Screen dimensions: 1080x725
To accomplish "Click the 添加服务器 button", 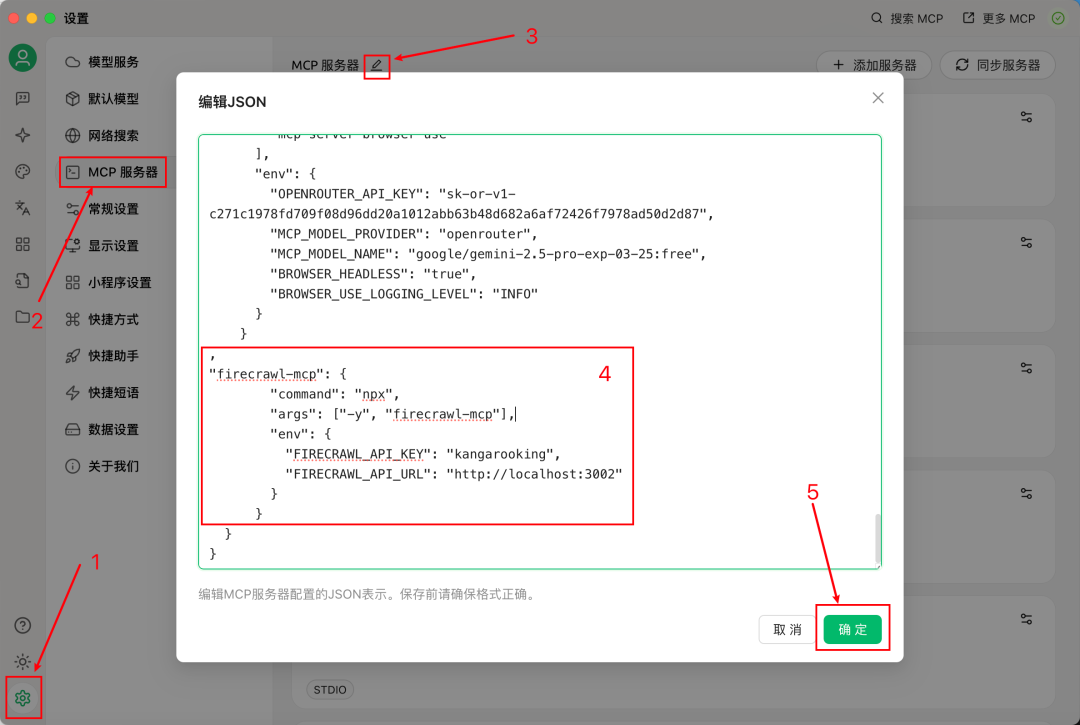I will point(874,65).
